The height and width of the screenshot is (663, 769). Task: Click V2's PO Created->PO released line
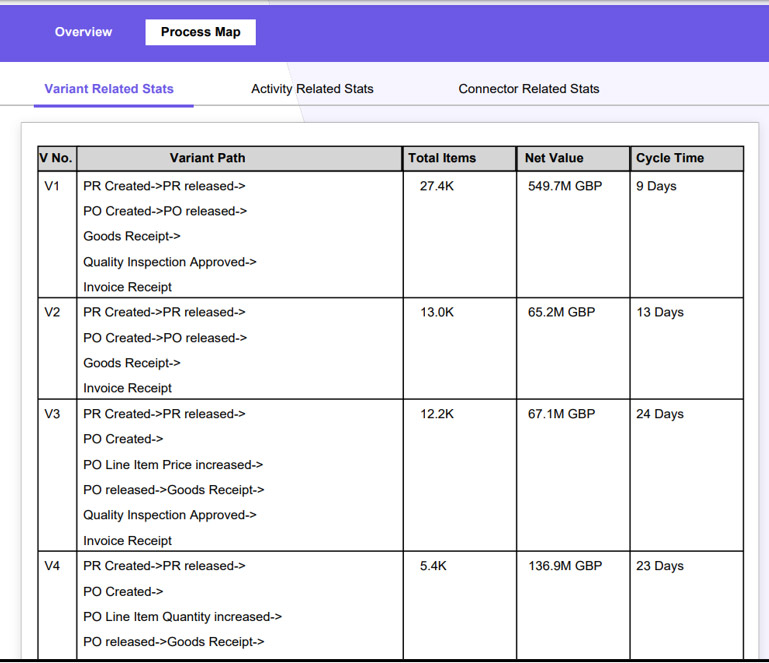[x=165, y=338]
